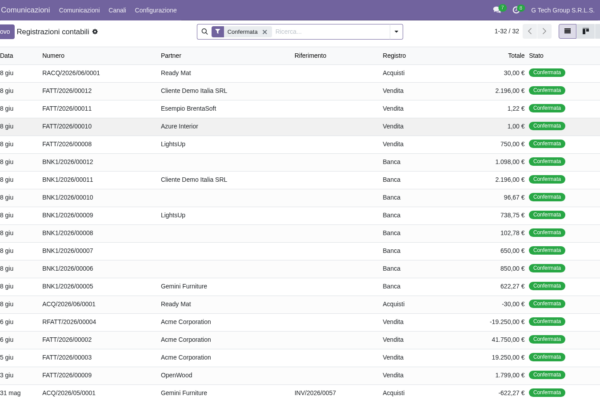This screenshot has height=400, width=600.
Task: Click the total 41.750,00 €
Action: point(508,340)
